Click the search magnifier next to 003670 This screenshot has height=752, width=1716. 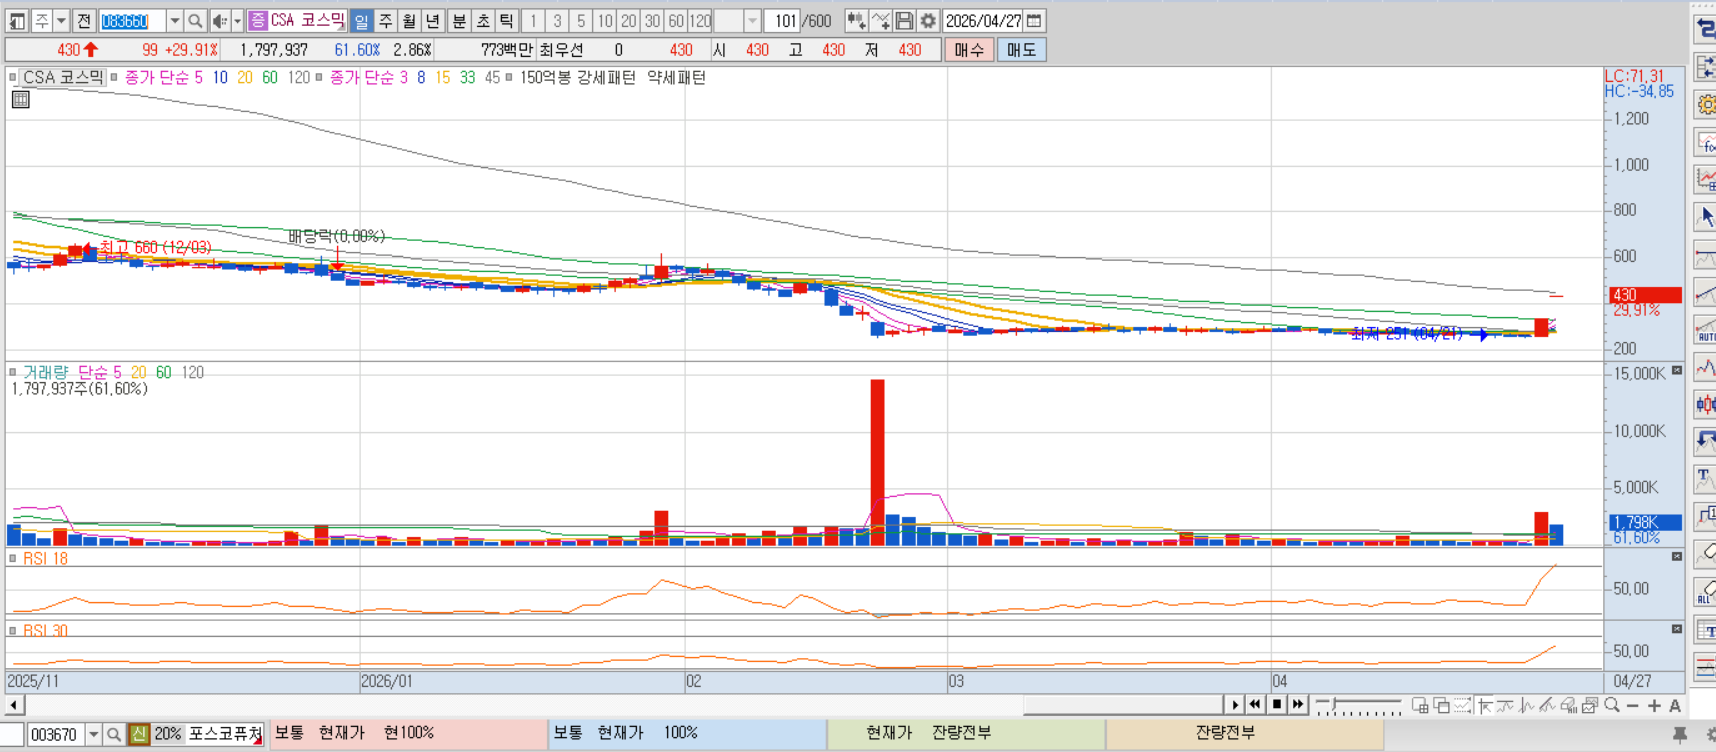click(x=114, y=735)
